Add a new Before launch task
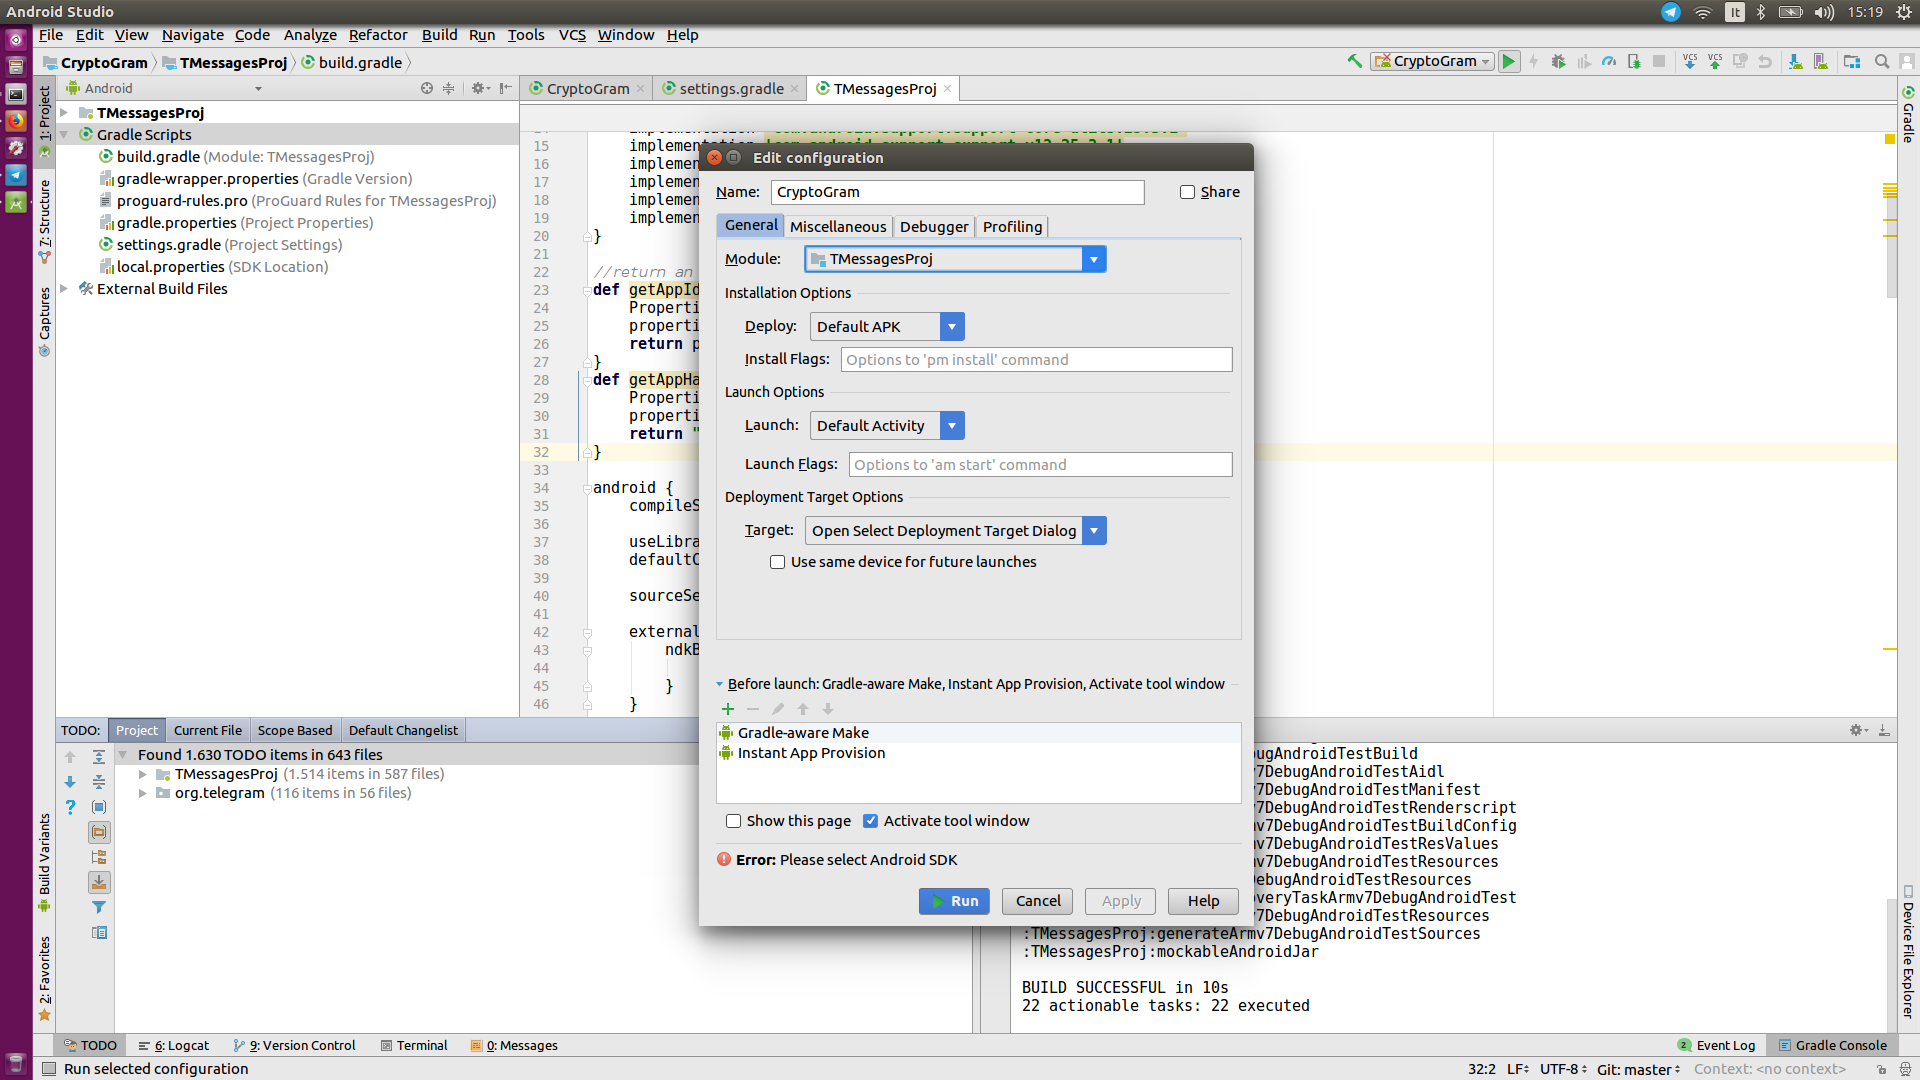 tap(728, 709)
